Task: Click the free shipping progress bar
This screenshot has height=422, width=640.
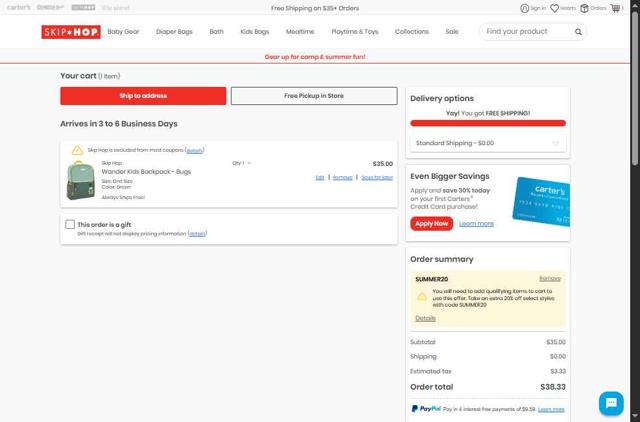Action: coord(488,123)
